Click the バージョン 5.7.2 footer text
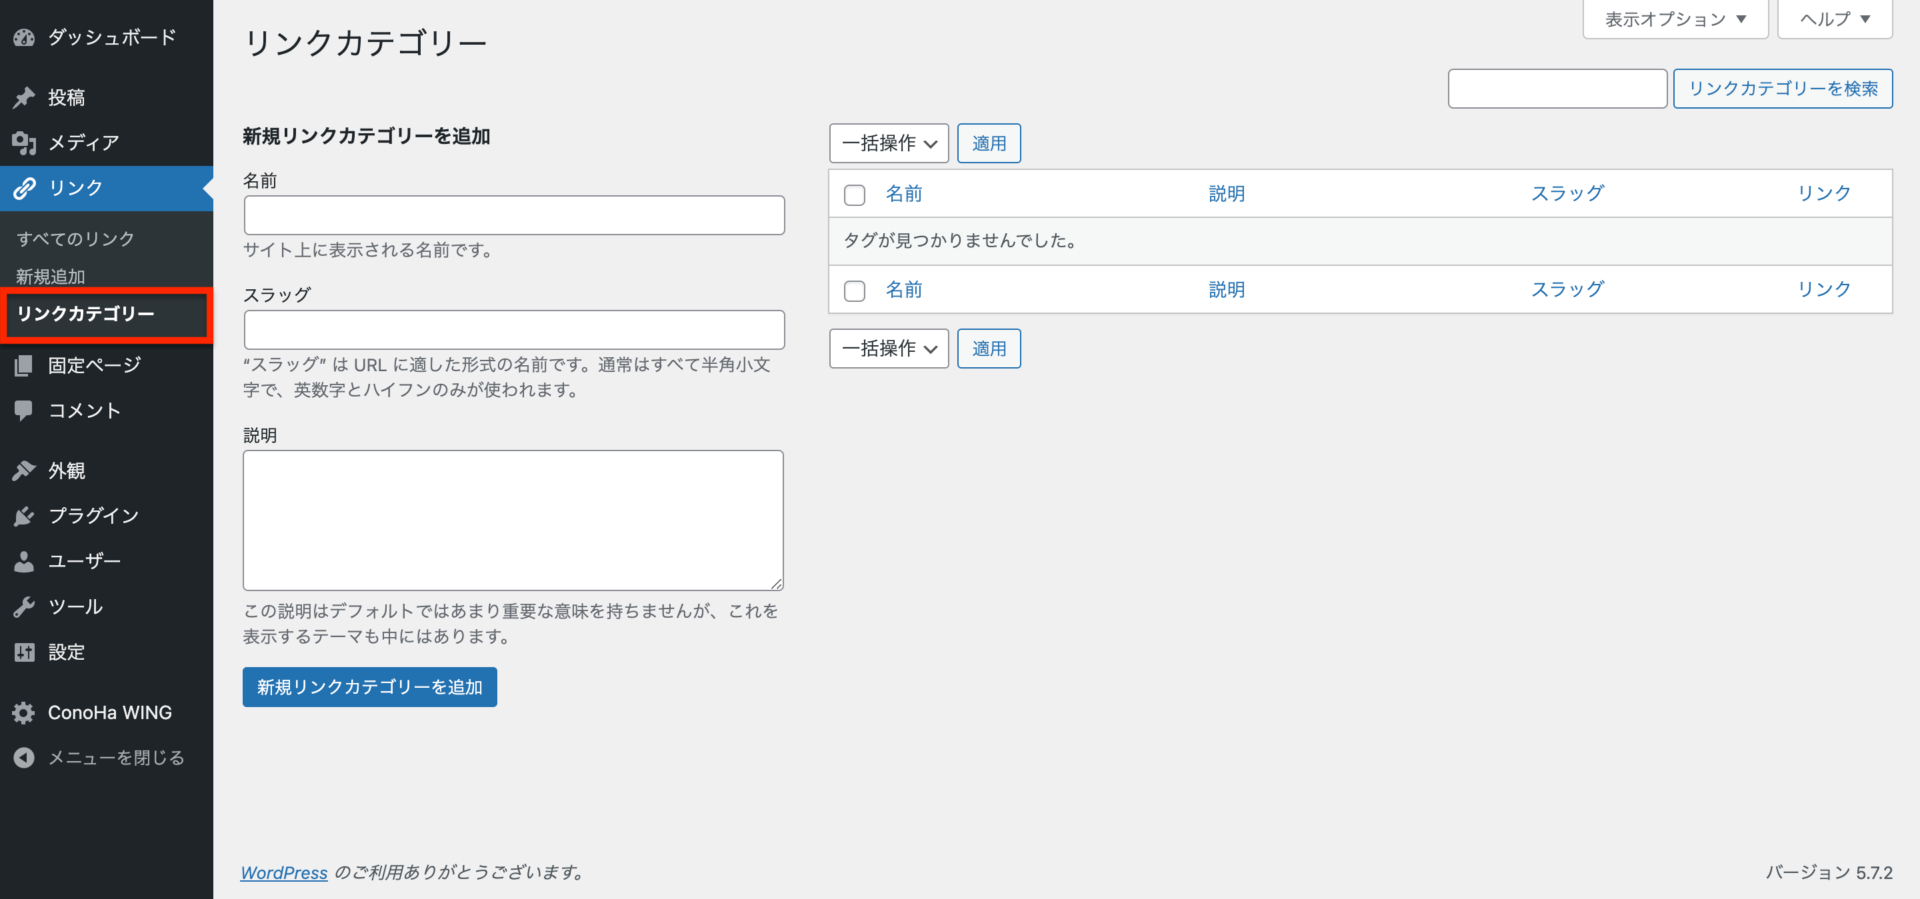1920x899 pixels. click(1829, 873)
